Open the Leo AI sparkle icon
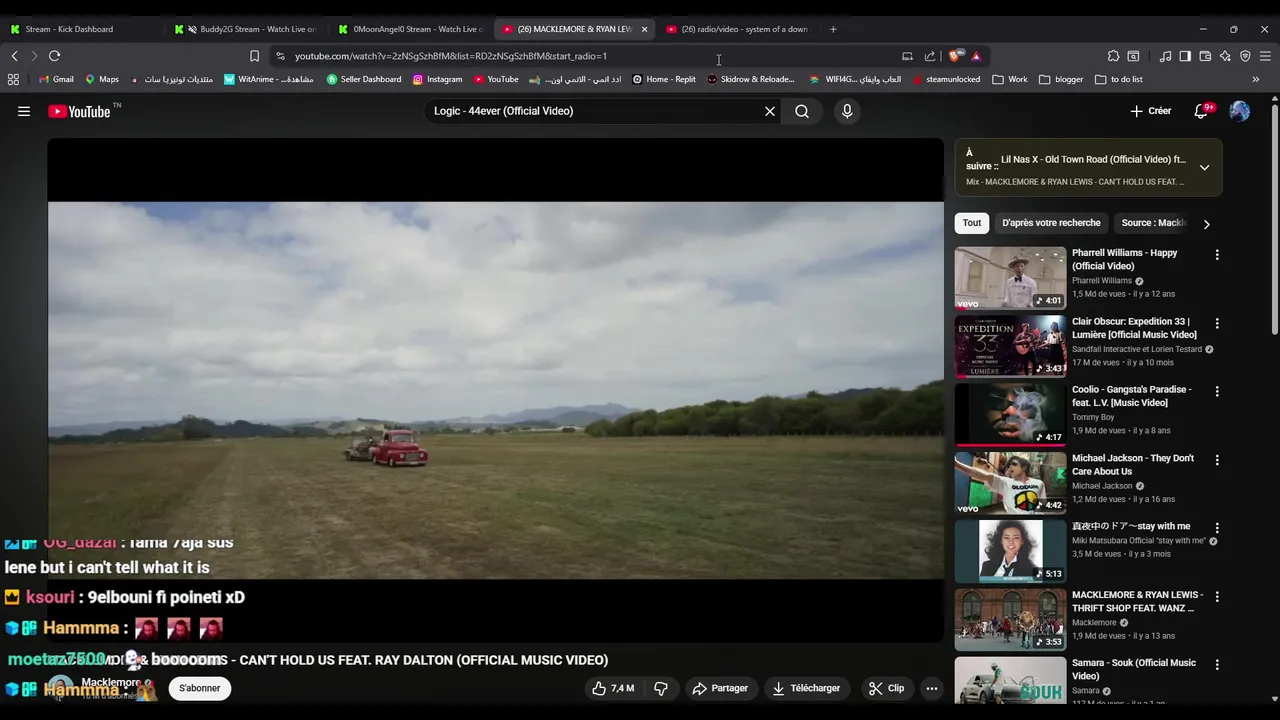 click(x=1225, y=56)
